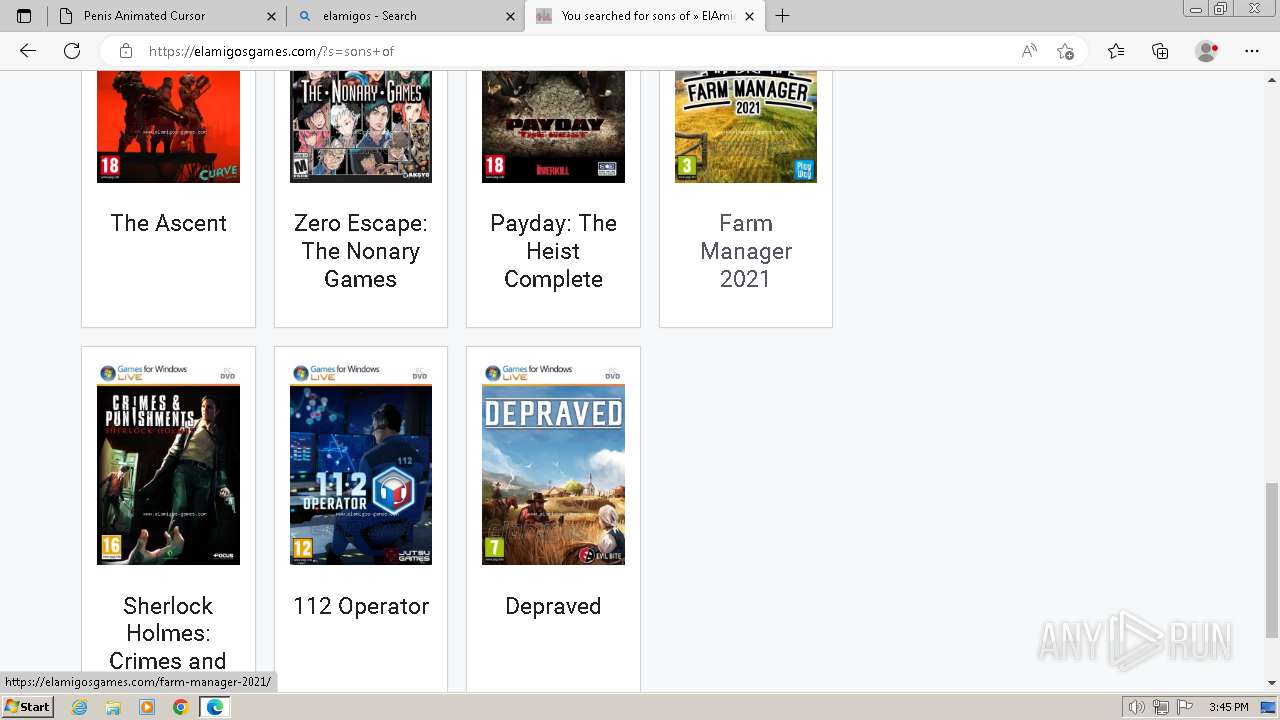Close the elamigos - Search tab
1280x720 pixels.
tap(510, 16)
